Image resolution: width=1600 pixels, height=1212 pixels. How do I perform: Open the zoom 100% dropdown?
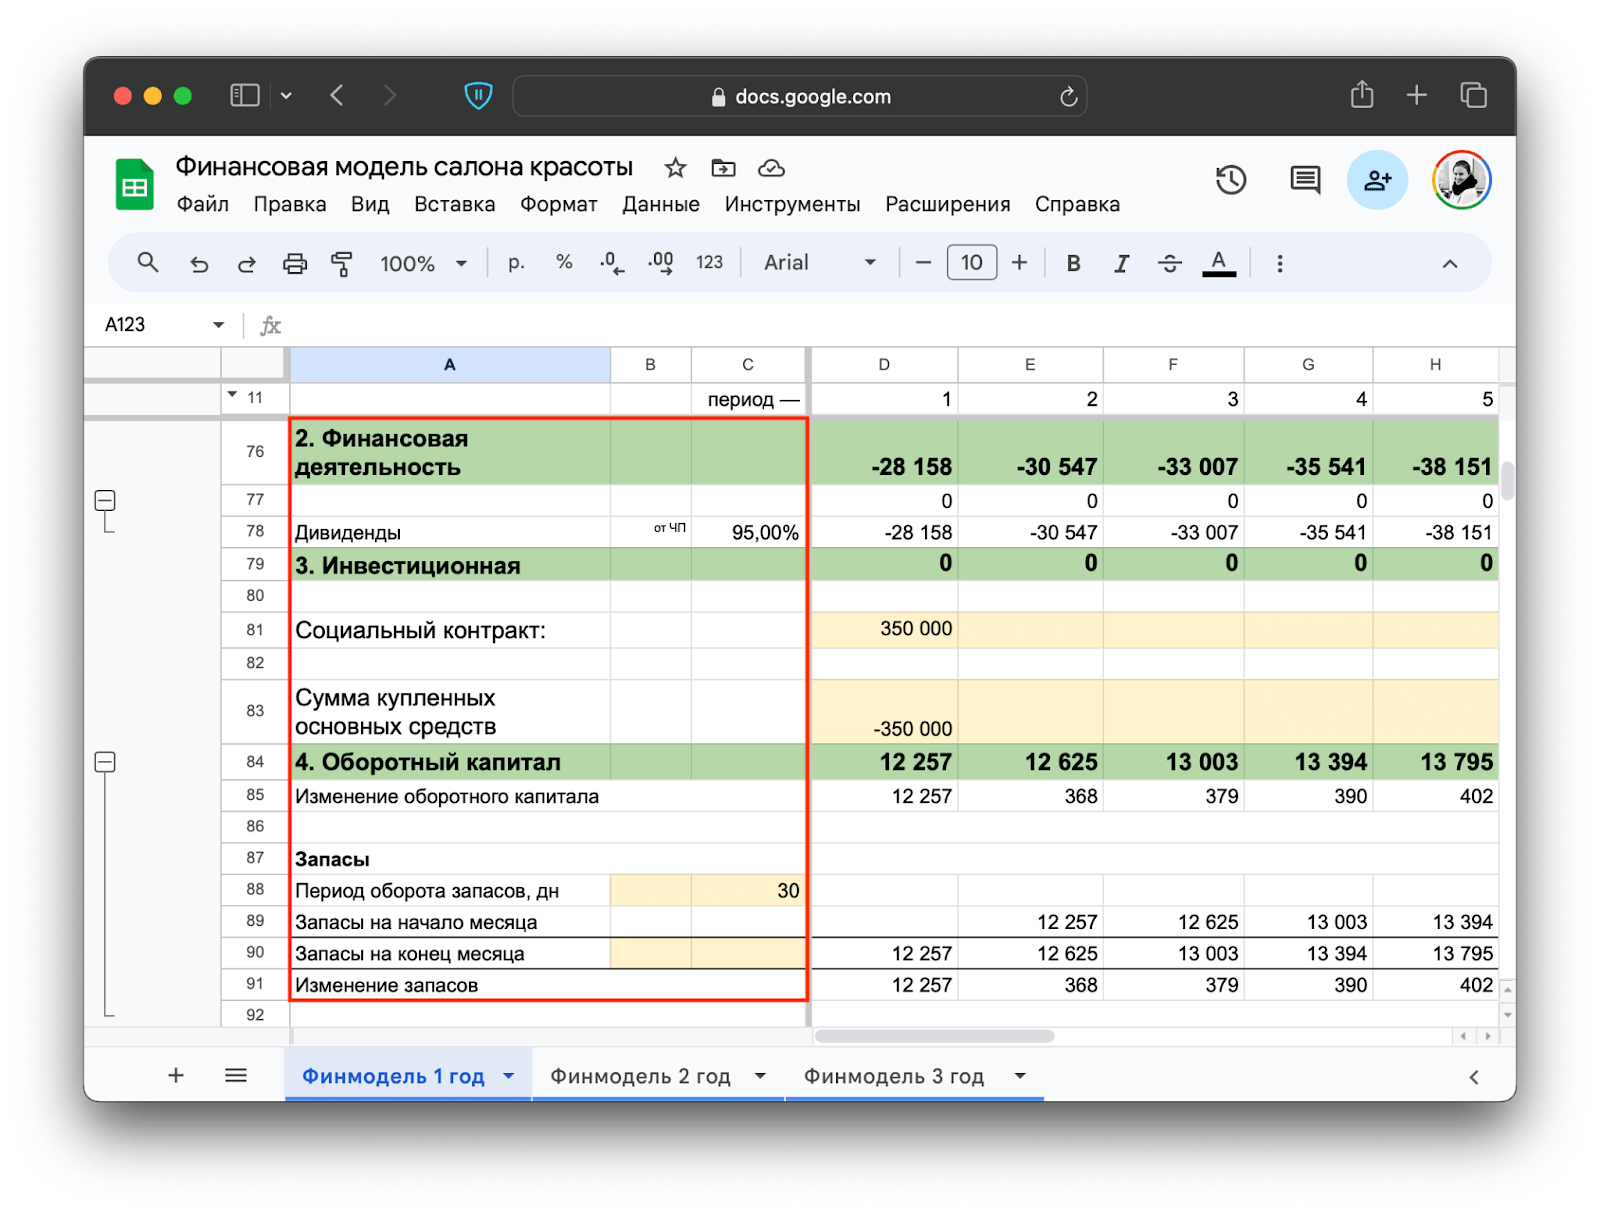click(x=423, y=264)
